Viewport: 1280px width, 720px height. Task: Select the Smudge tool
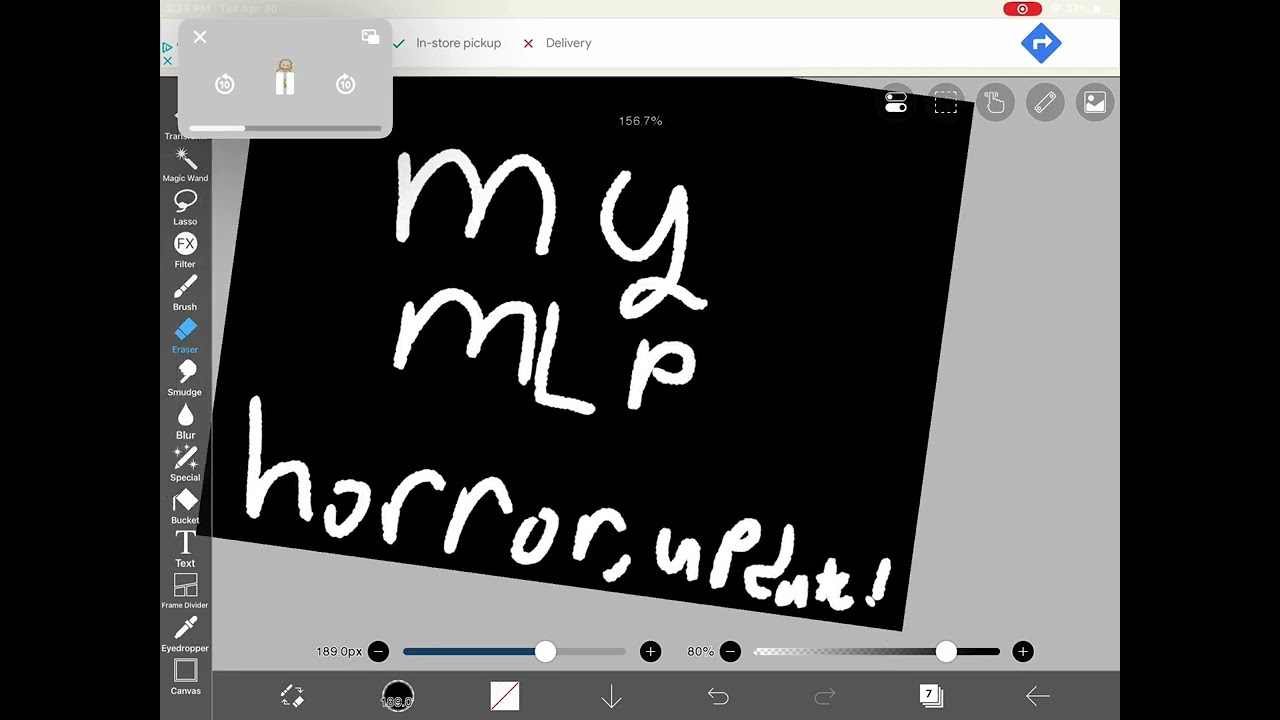tap(185, 378)
